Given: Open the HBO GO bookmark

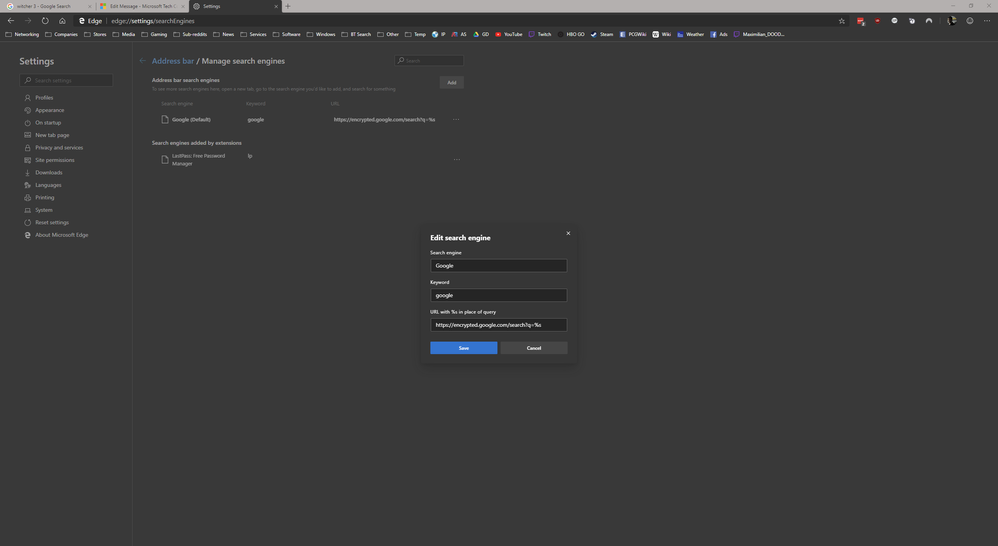Looking at the screenshot, I should 571,34.
